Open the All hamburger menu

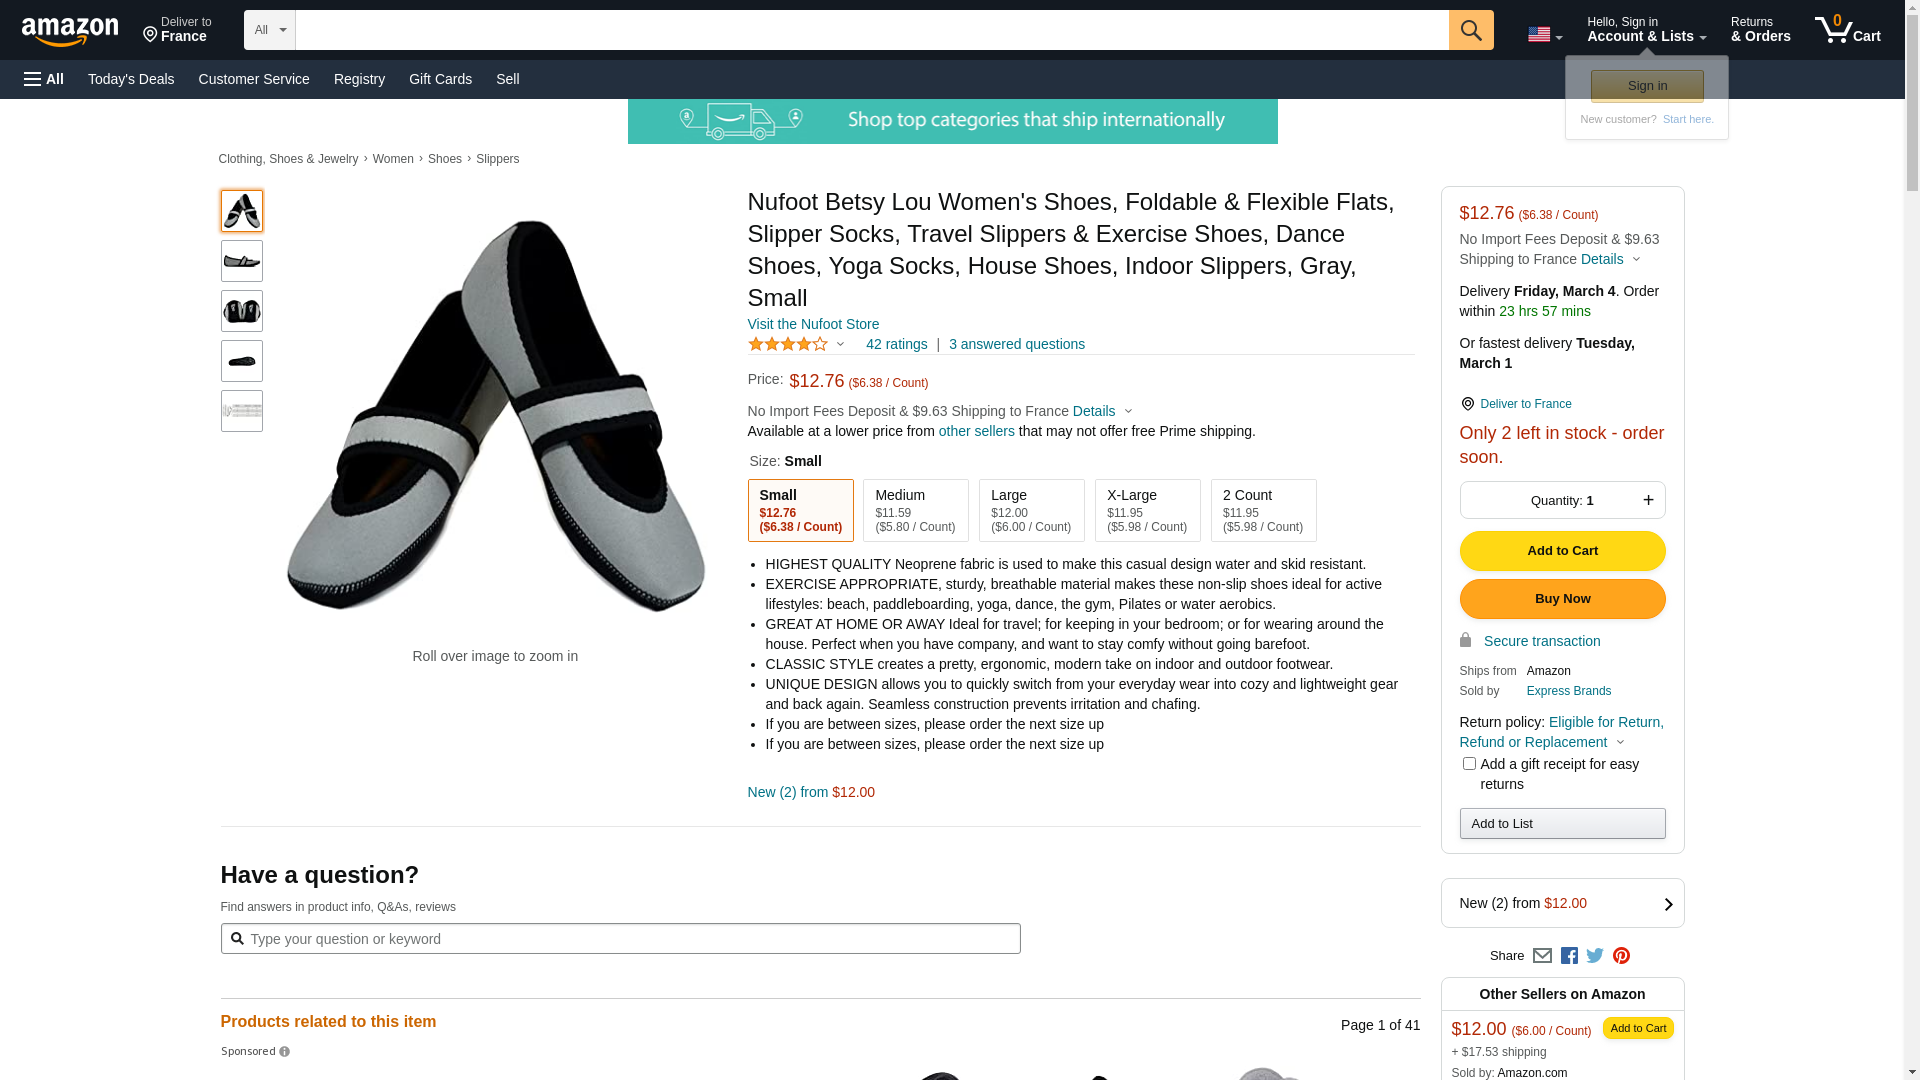[44, 79]
